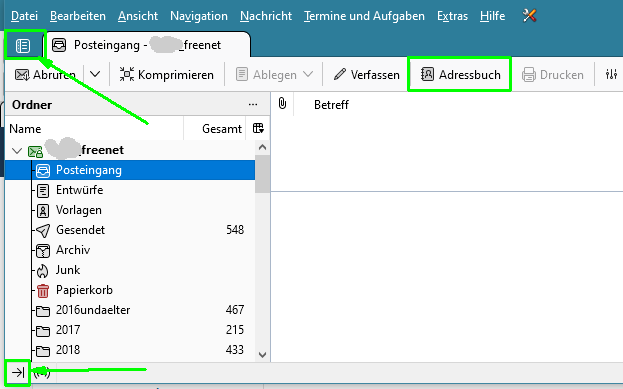The image size is (623, 389).
Task: Sort folders by Gesamt column
Action: click(215, 128)
